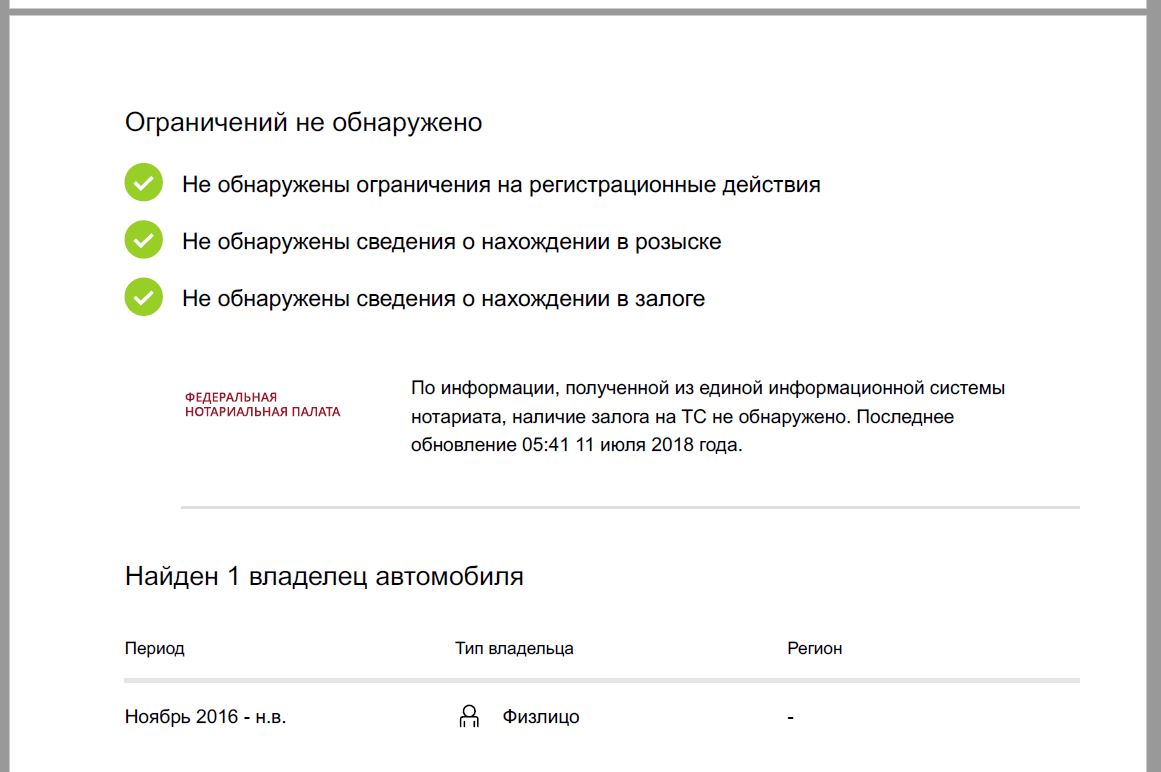Click green checkmark beside 'в розыске' line
Screen dimensions: 1161x772
point(144,241)
